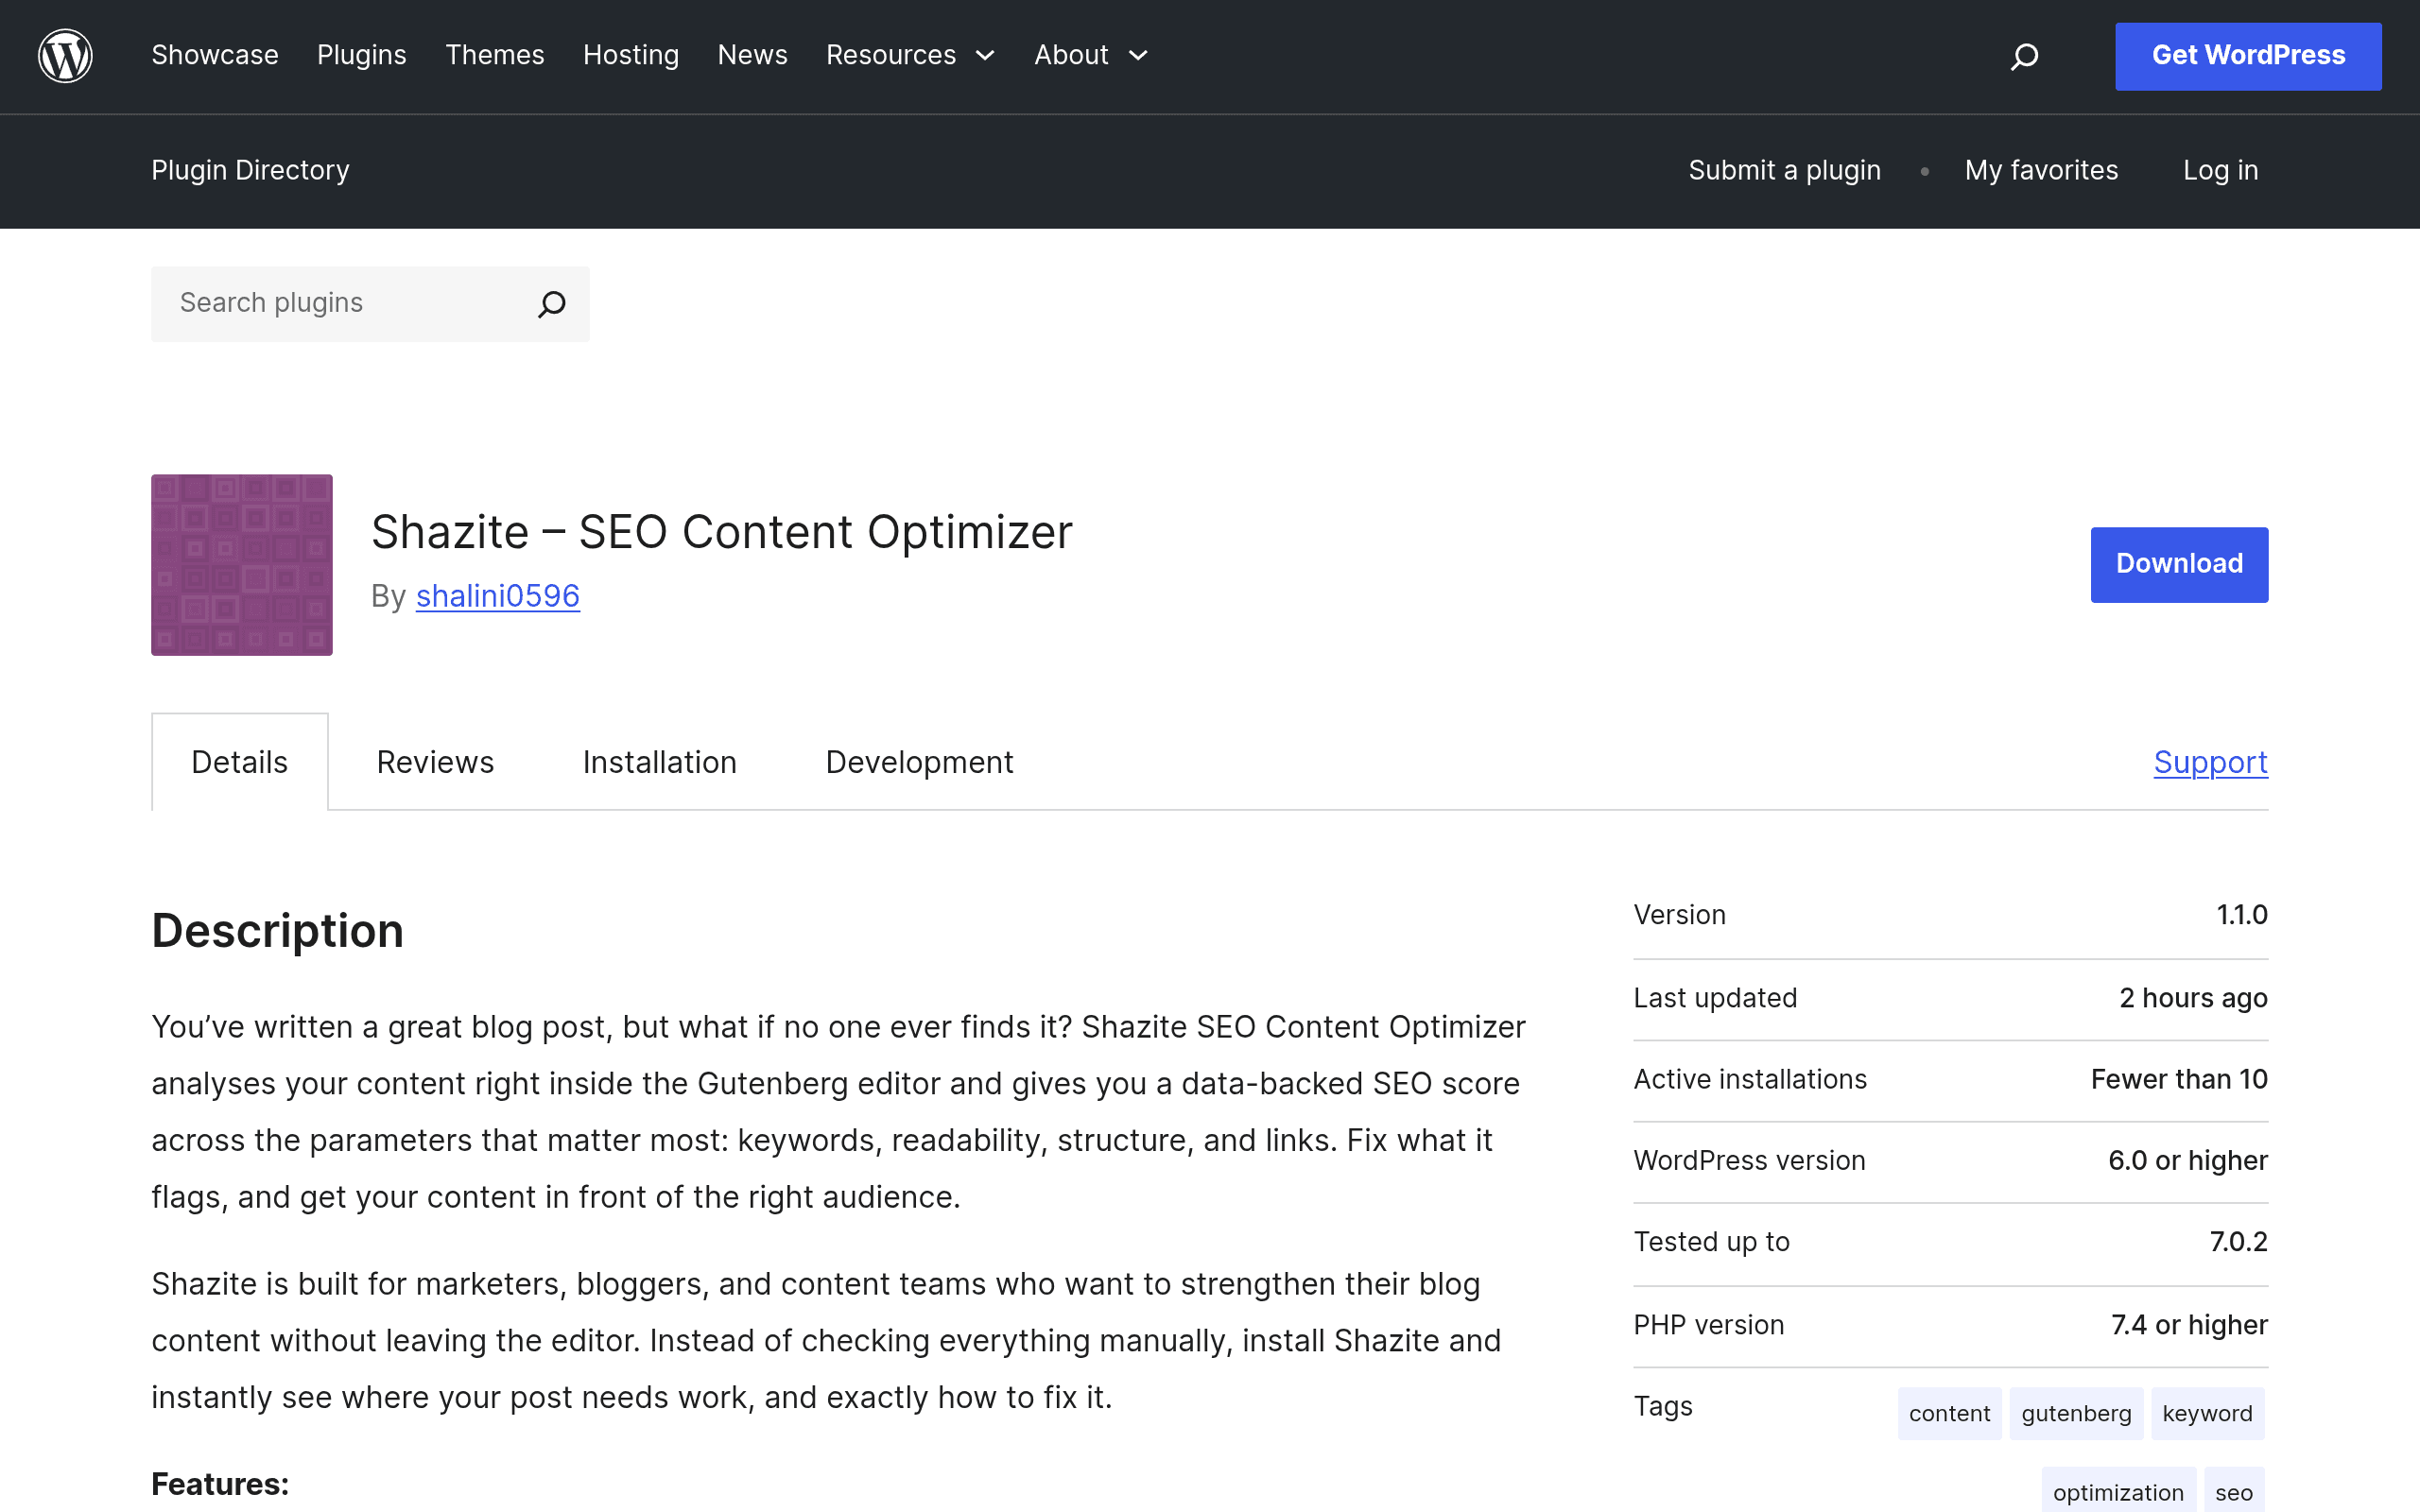
Task: Switch to the Development tab
Action: (x=919, y=762)
